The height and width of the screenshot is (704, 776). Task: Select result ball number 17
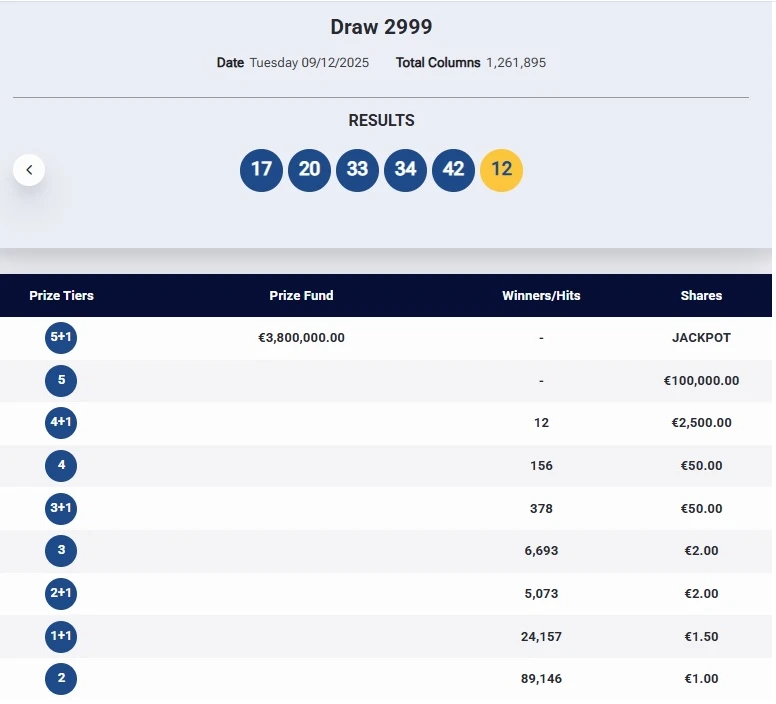point(261,169)
